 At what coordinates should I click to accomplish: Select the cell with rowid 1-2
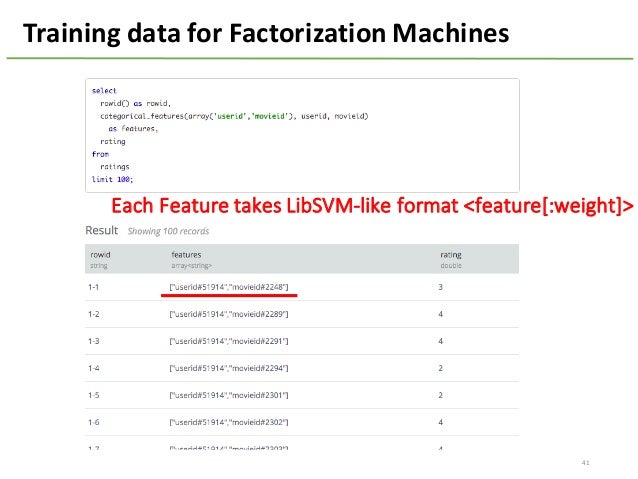(94, 314)
